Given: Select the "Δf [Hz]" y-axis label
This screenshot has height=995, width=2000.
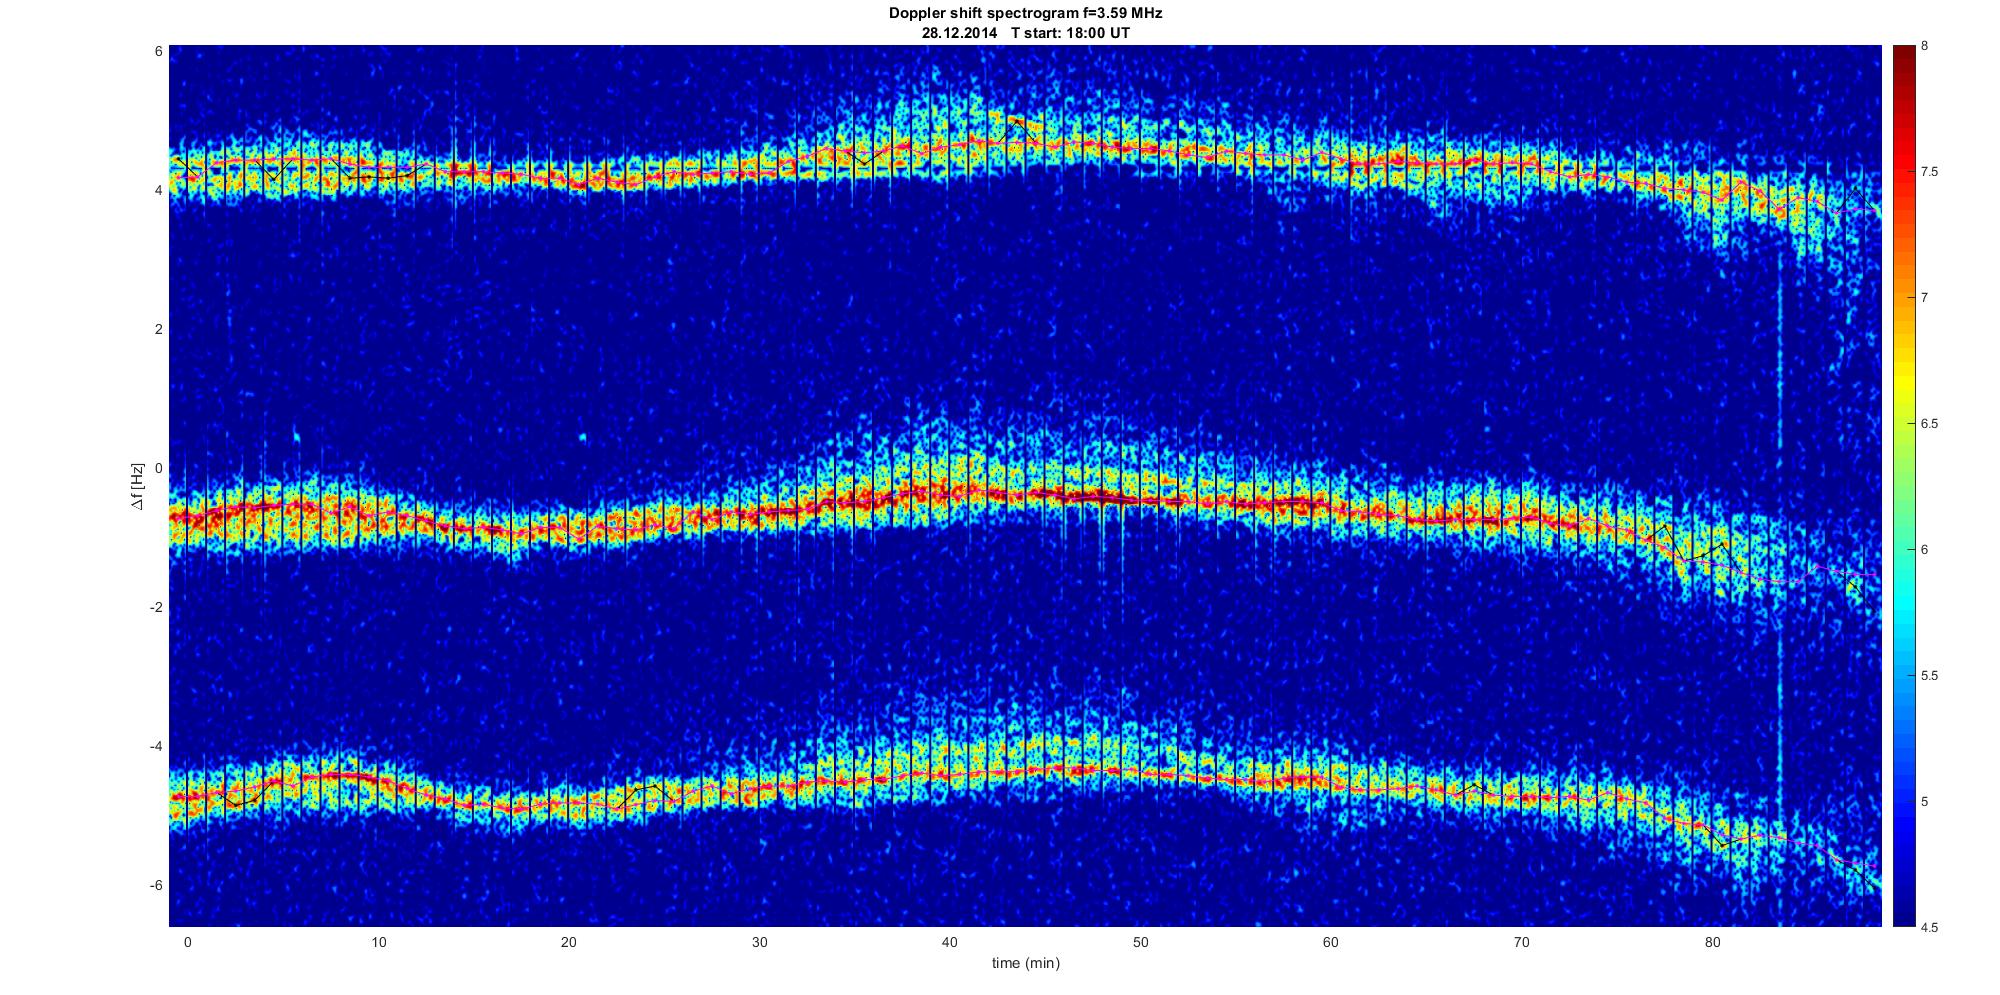Looking at the screenshot, I should pos(137,486).
